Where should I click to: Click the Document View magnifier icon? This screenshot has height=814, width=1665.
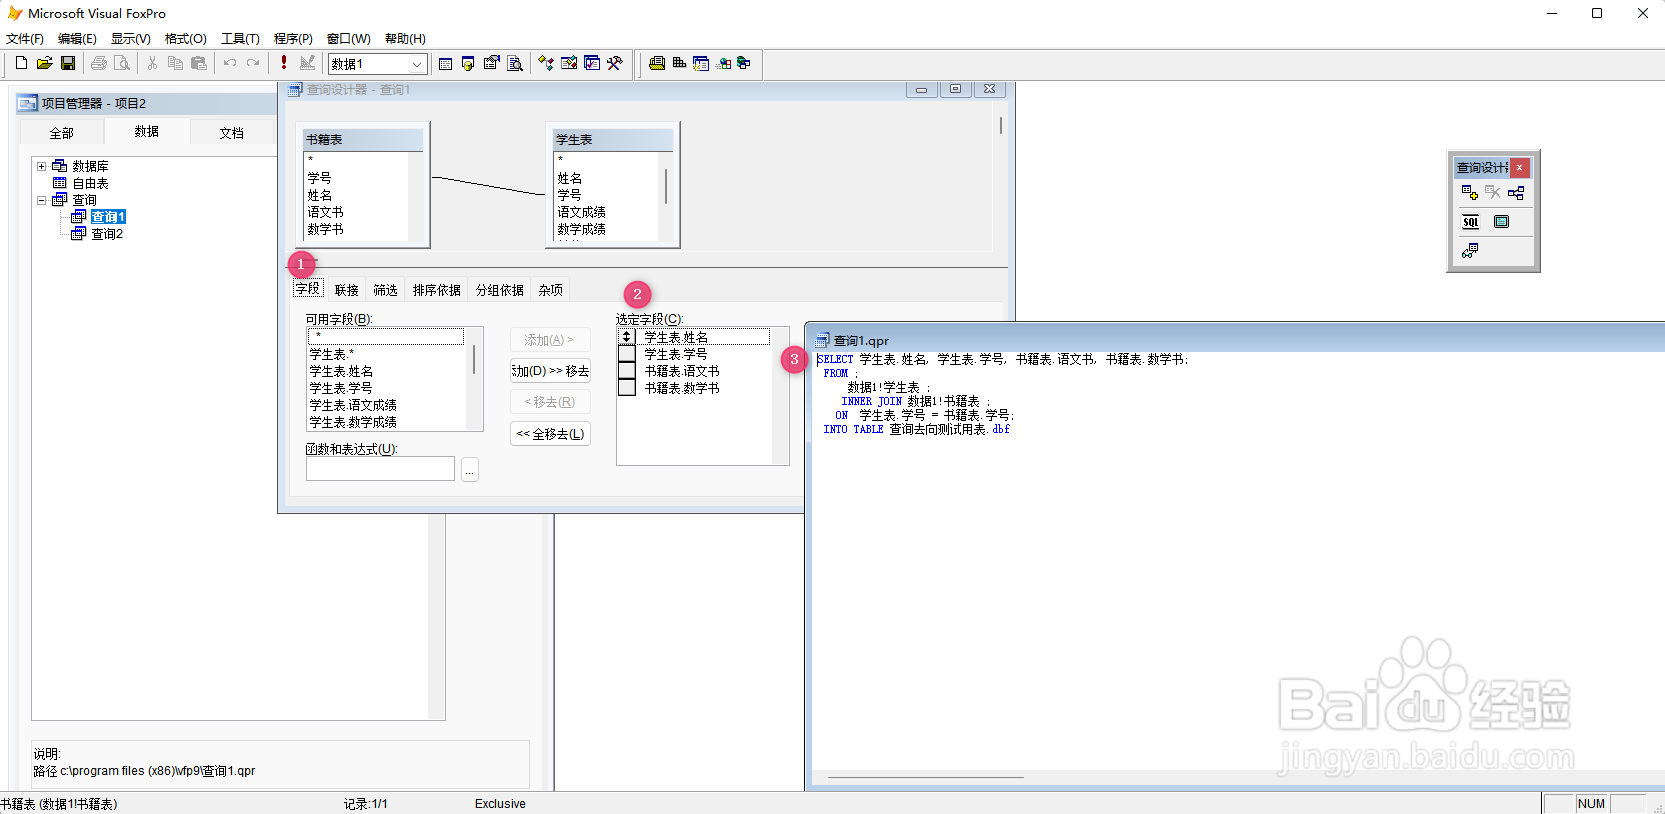point(515,63)
